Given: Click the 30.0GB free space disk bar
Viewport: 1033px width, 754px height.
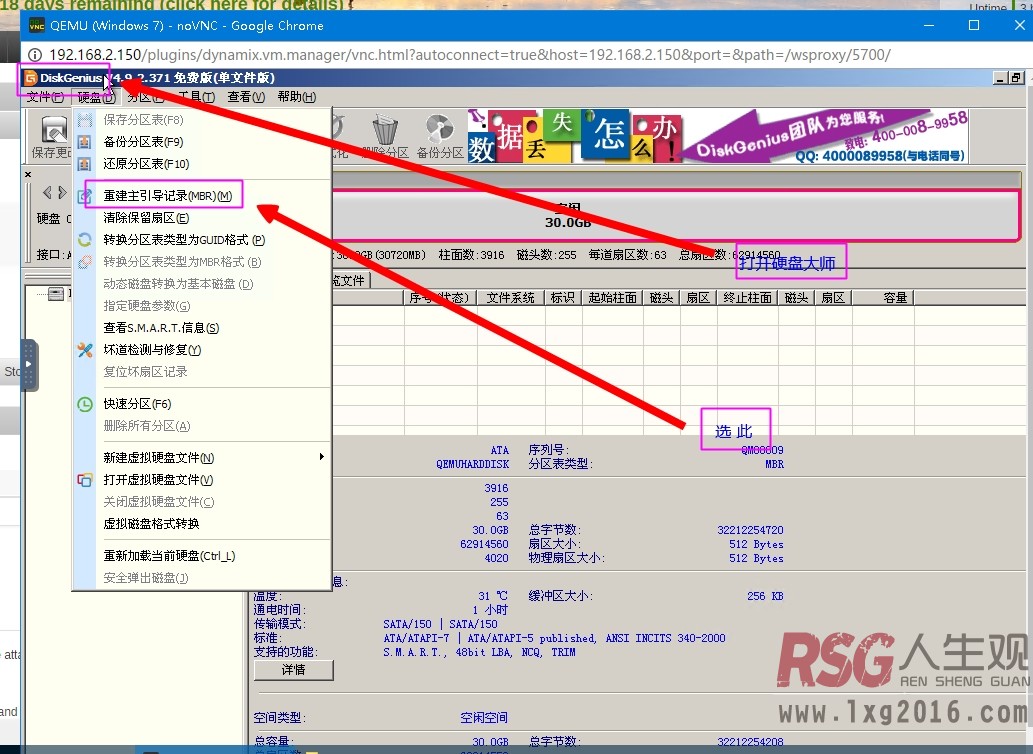Looking at the screenshot, I should click(x=676, y=216).
